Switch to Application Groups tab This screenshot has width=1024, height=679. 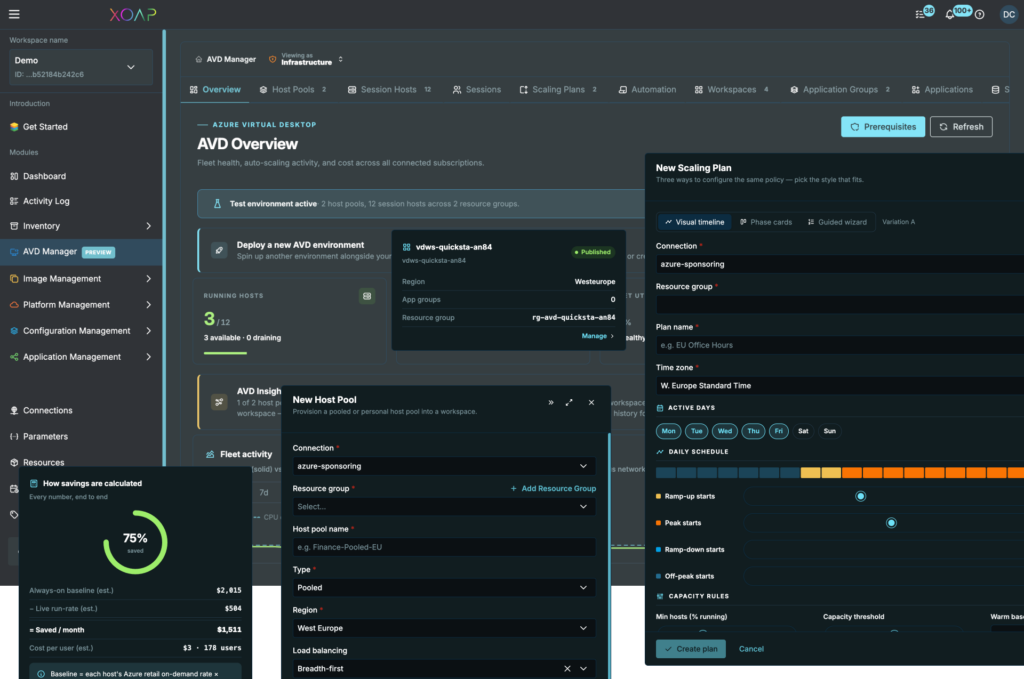pos(840,89)
